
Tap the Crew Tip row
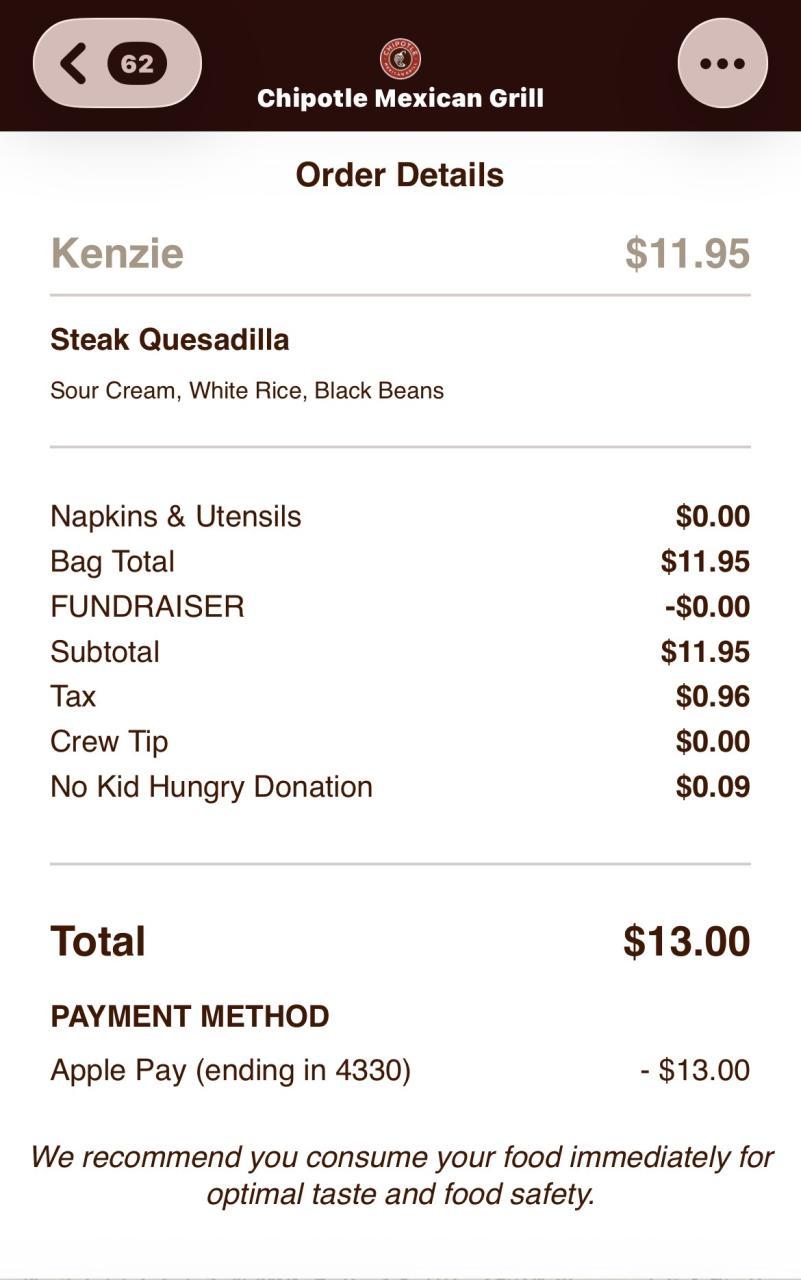point(109,742)
